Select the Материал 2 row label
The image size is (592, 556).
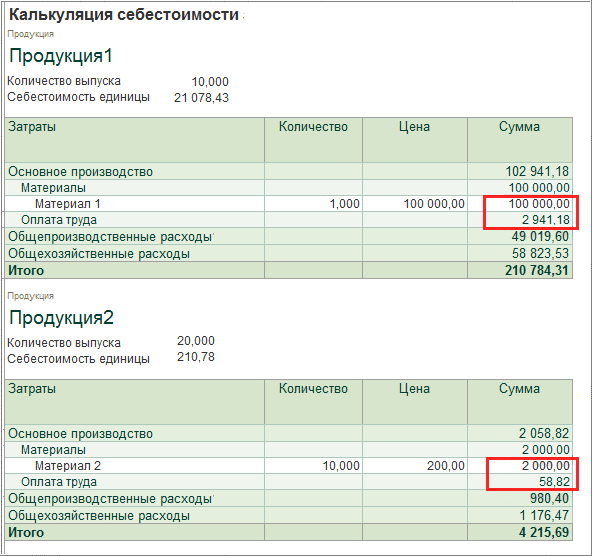coord(68,466)
